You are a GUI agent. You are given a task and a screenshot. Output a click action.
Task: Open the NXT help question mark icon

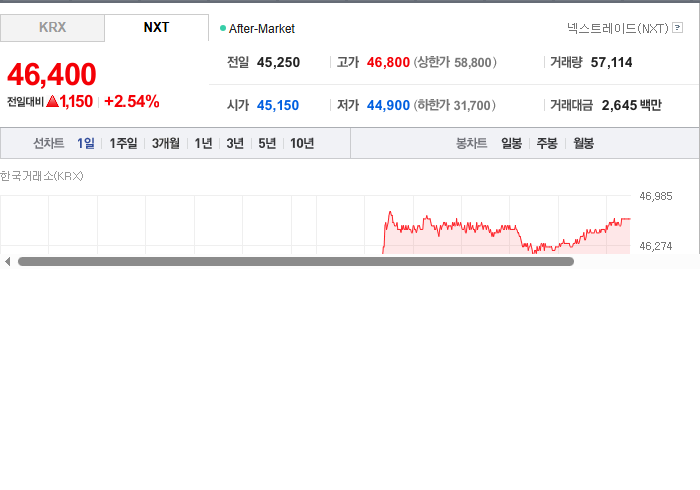coord(677,28)
